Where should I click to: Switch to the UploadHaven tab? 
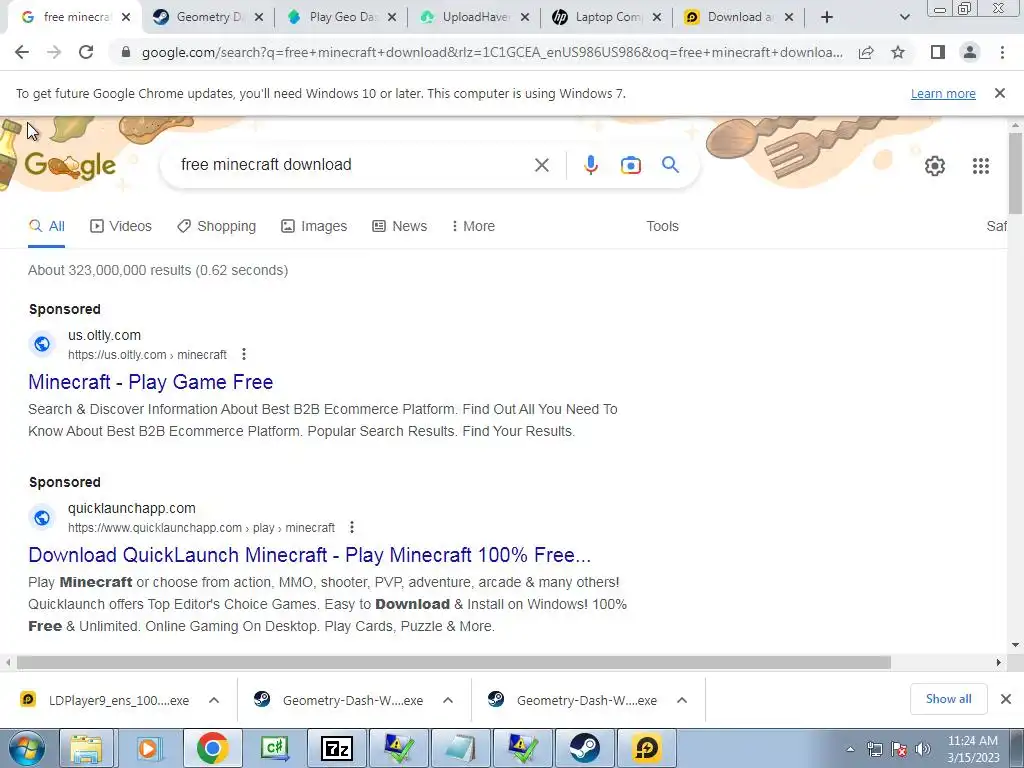point(467,18)
